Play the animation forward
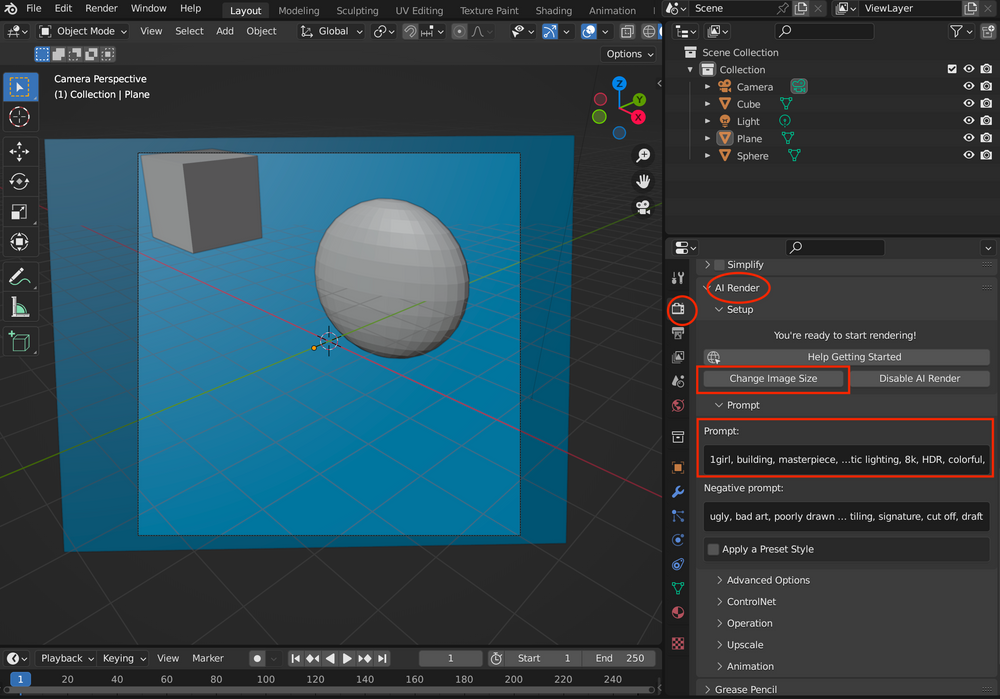Viewport: 1000px width, 699px height. pyautogui.click(x=347, y=658)
